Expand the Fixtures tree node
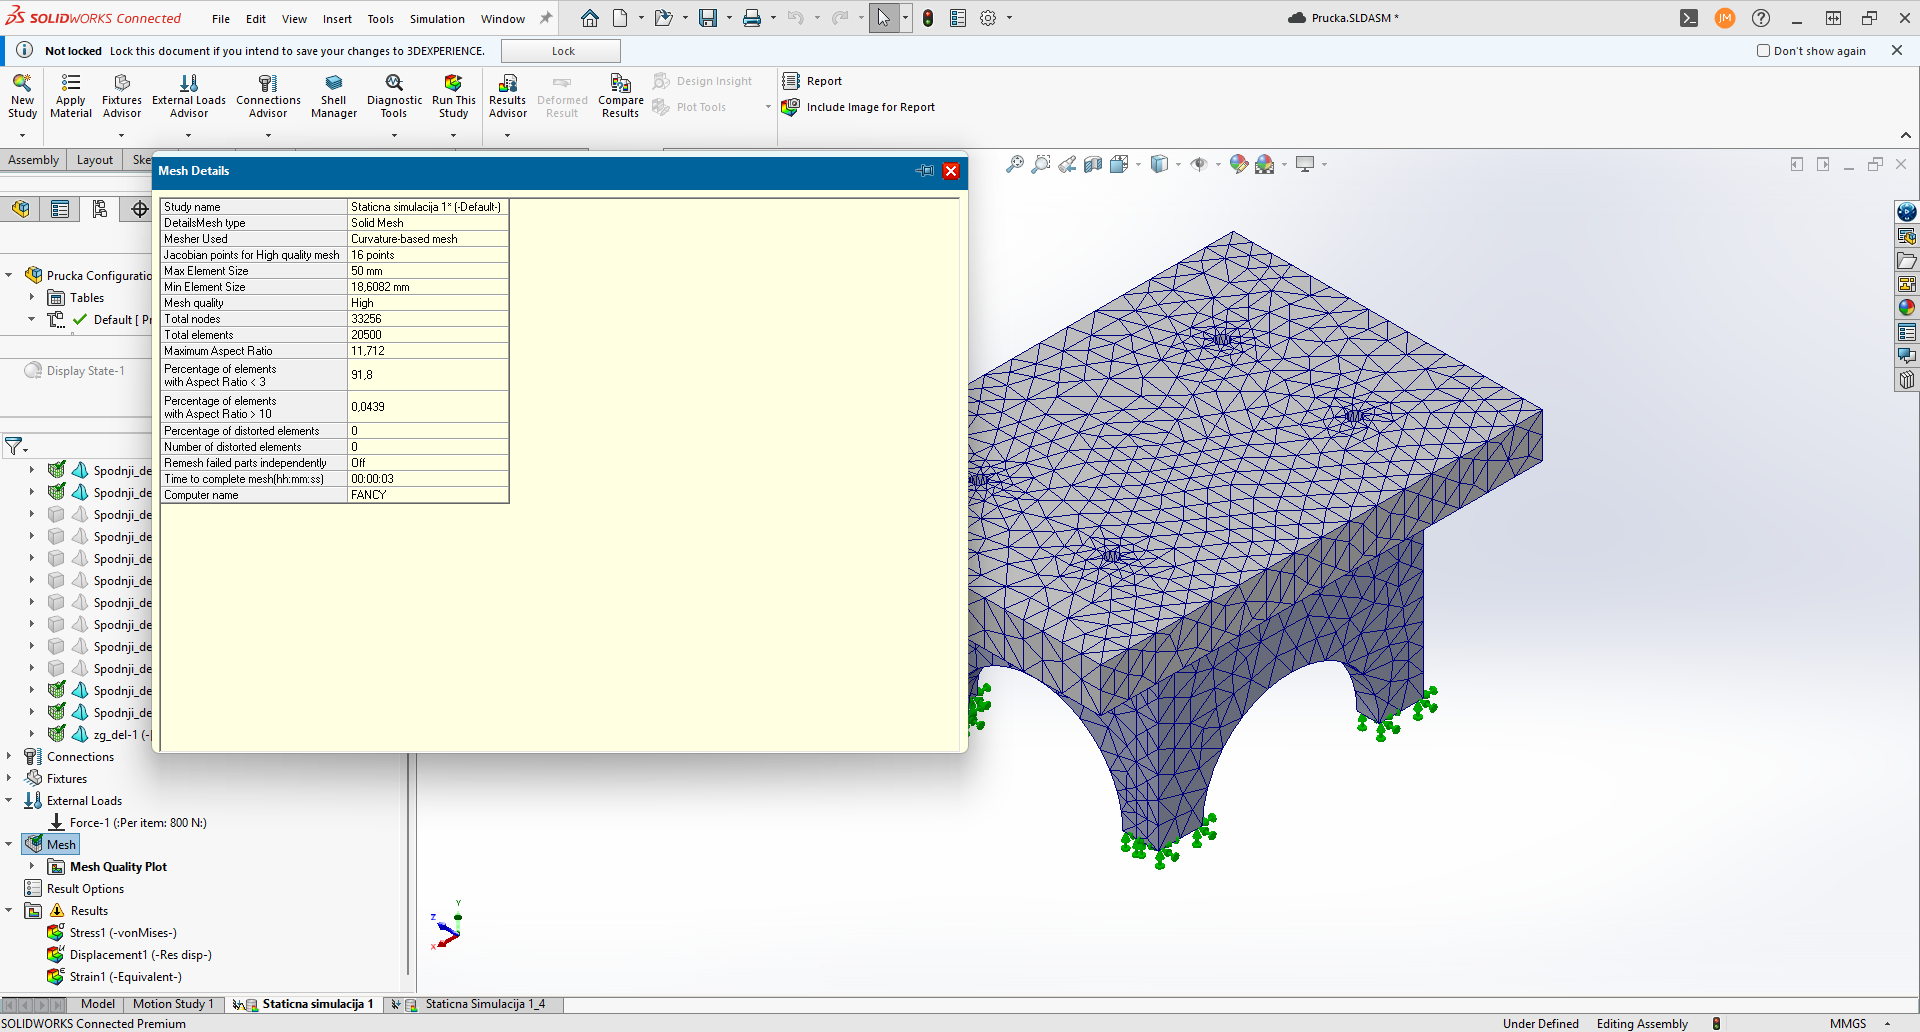 (9, 779)
